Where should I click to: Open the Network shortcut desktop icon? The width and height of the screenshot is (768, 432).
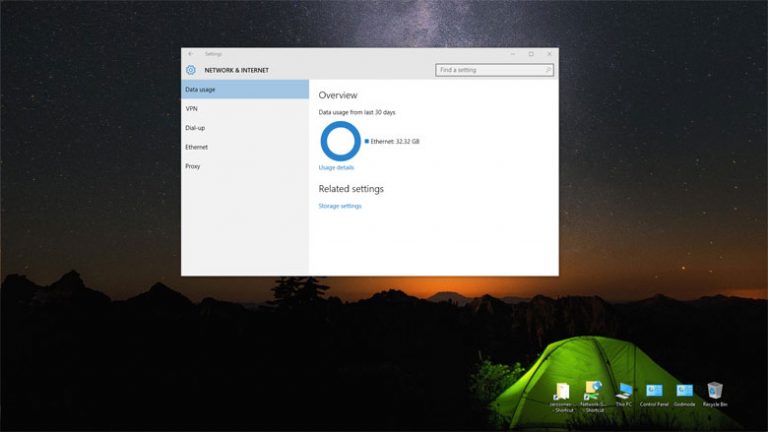click(x=593, y=396)
